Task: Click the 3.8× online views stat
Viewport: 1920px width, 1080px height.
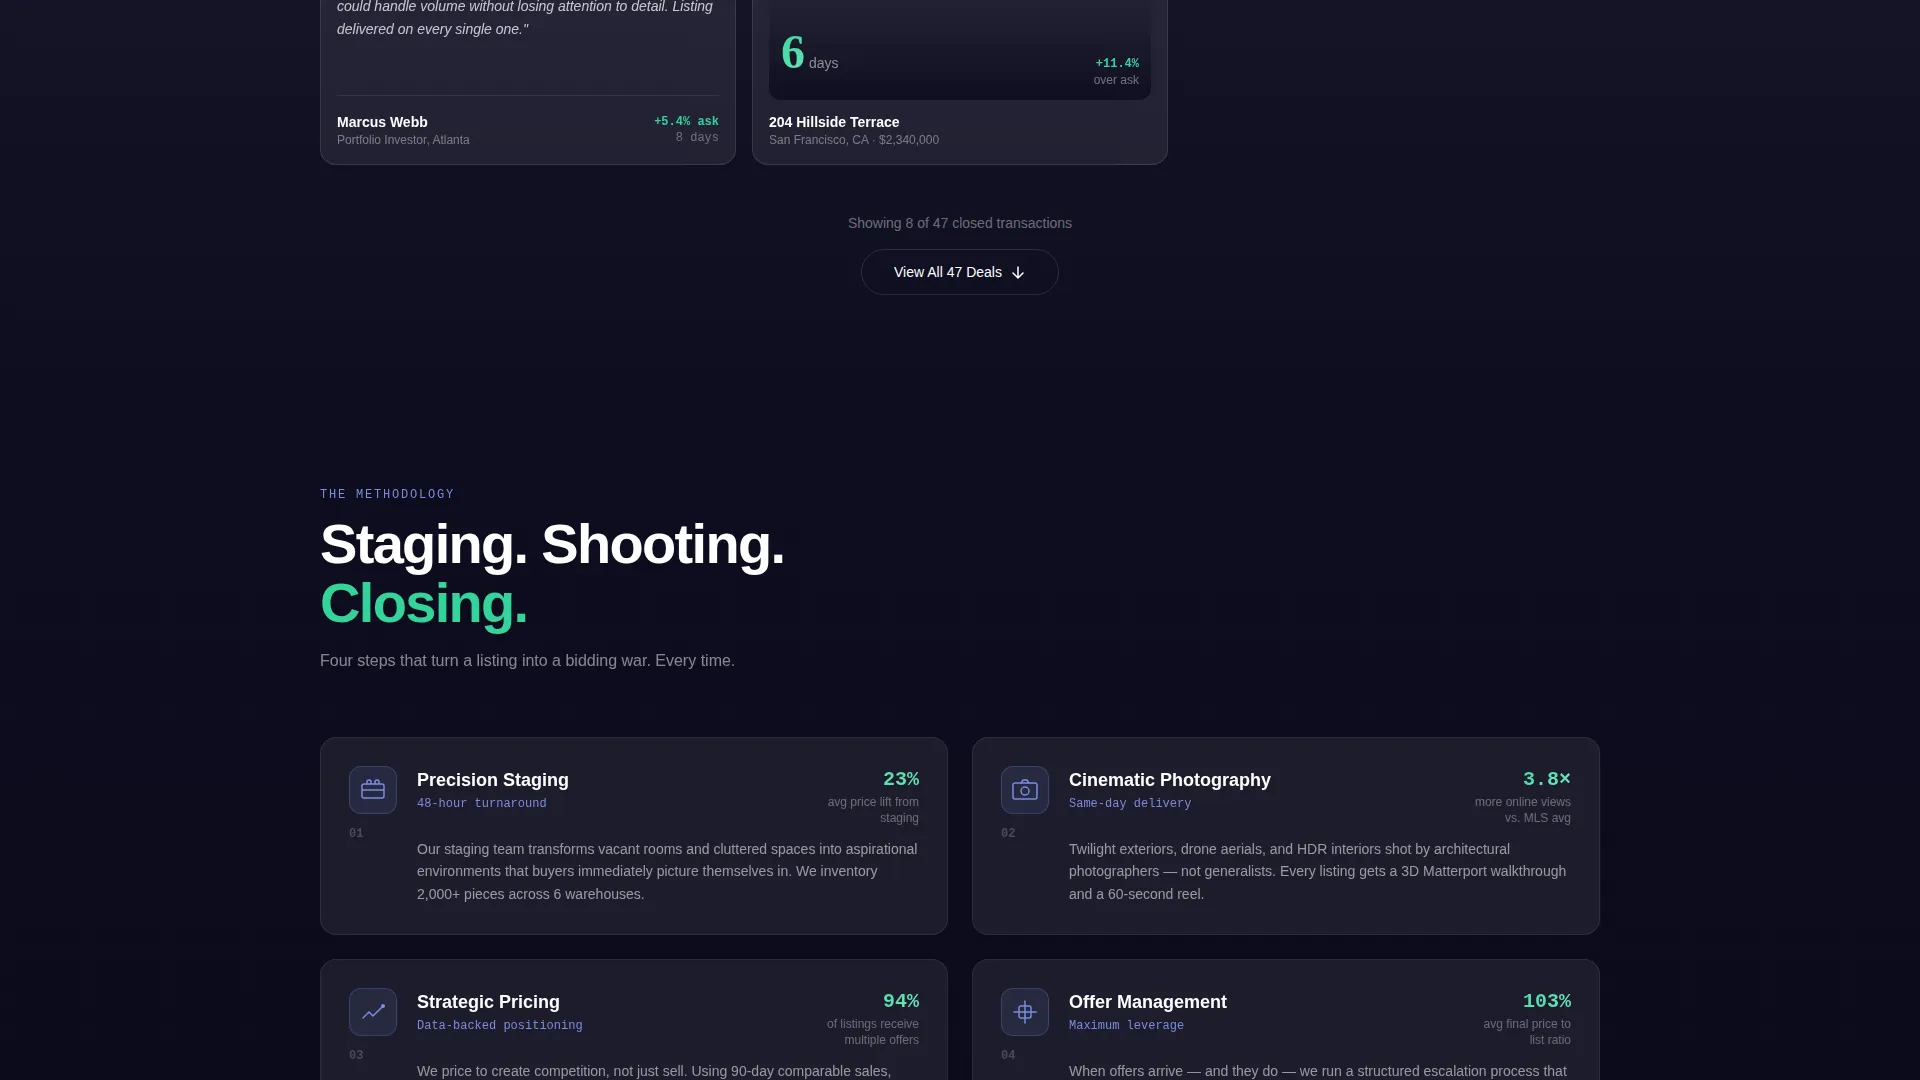Action: tap(1547, 779)
